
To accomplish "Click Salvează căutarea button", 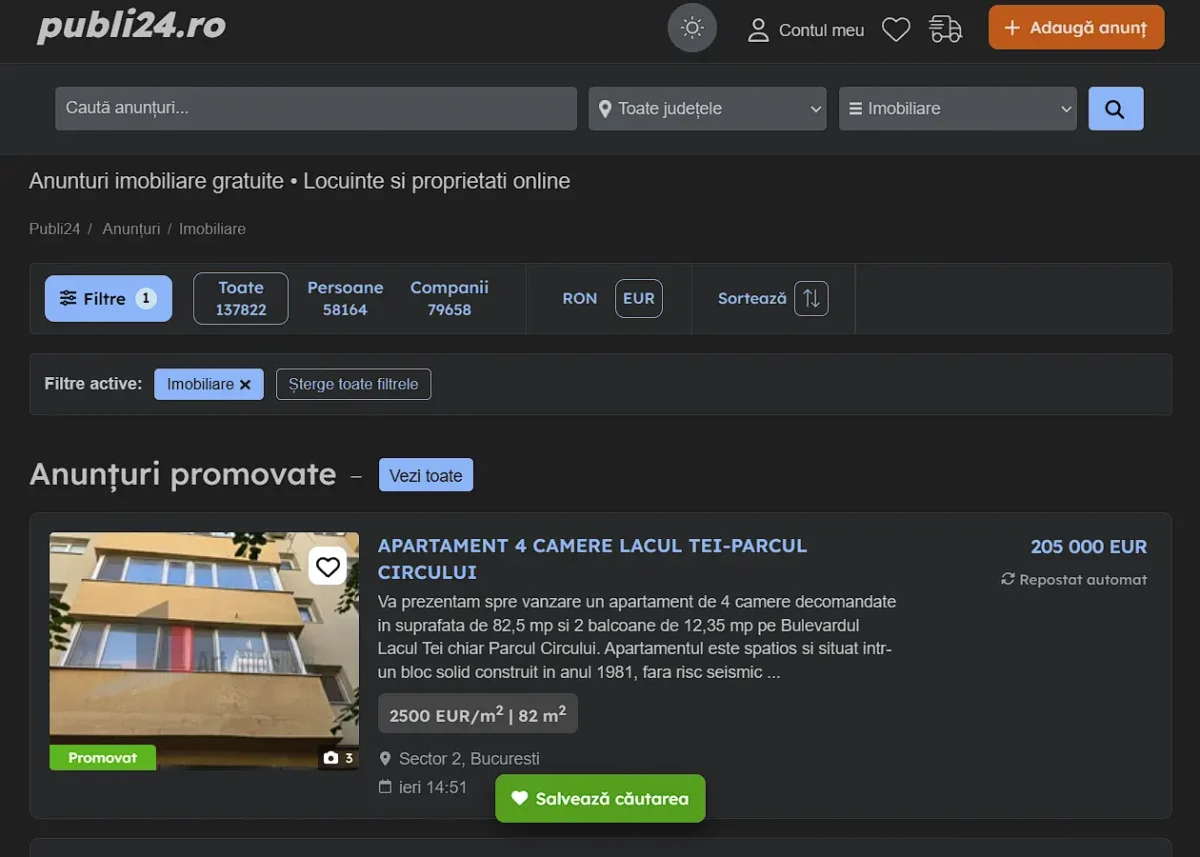I will coord(600,798).
